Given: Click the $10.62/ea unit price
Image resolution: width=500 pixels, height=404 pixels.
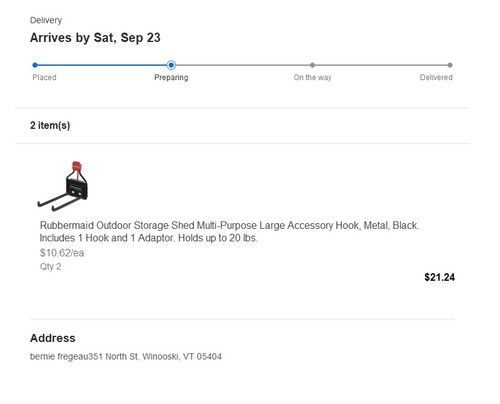Looking at the screenshot, I should click(62, 253).
